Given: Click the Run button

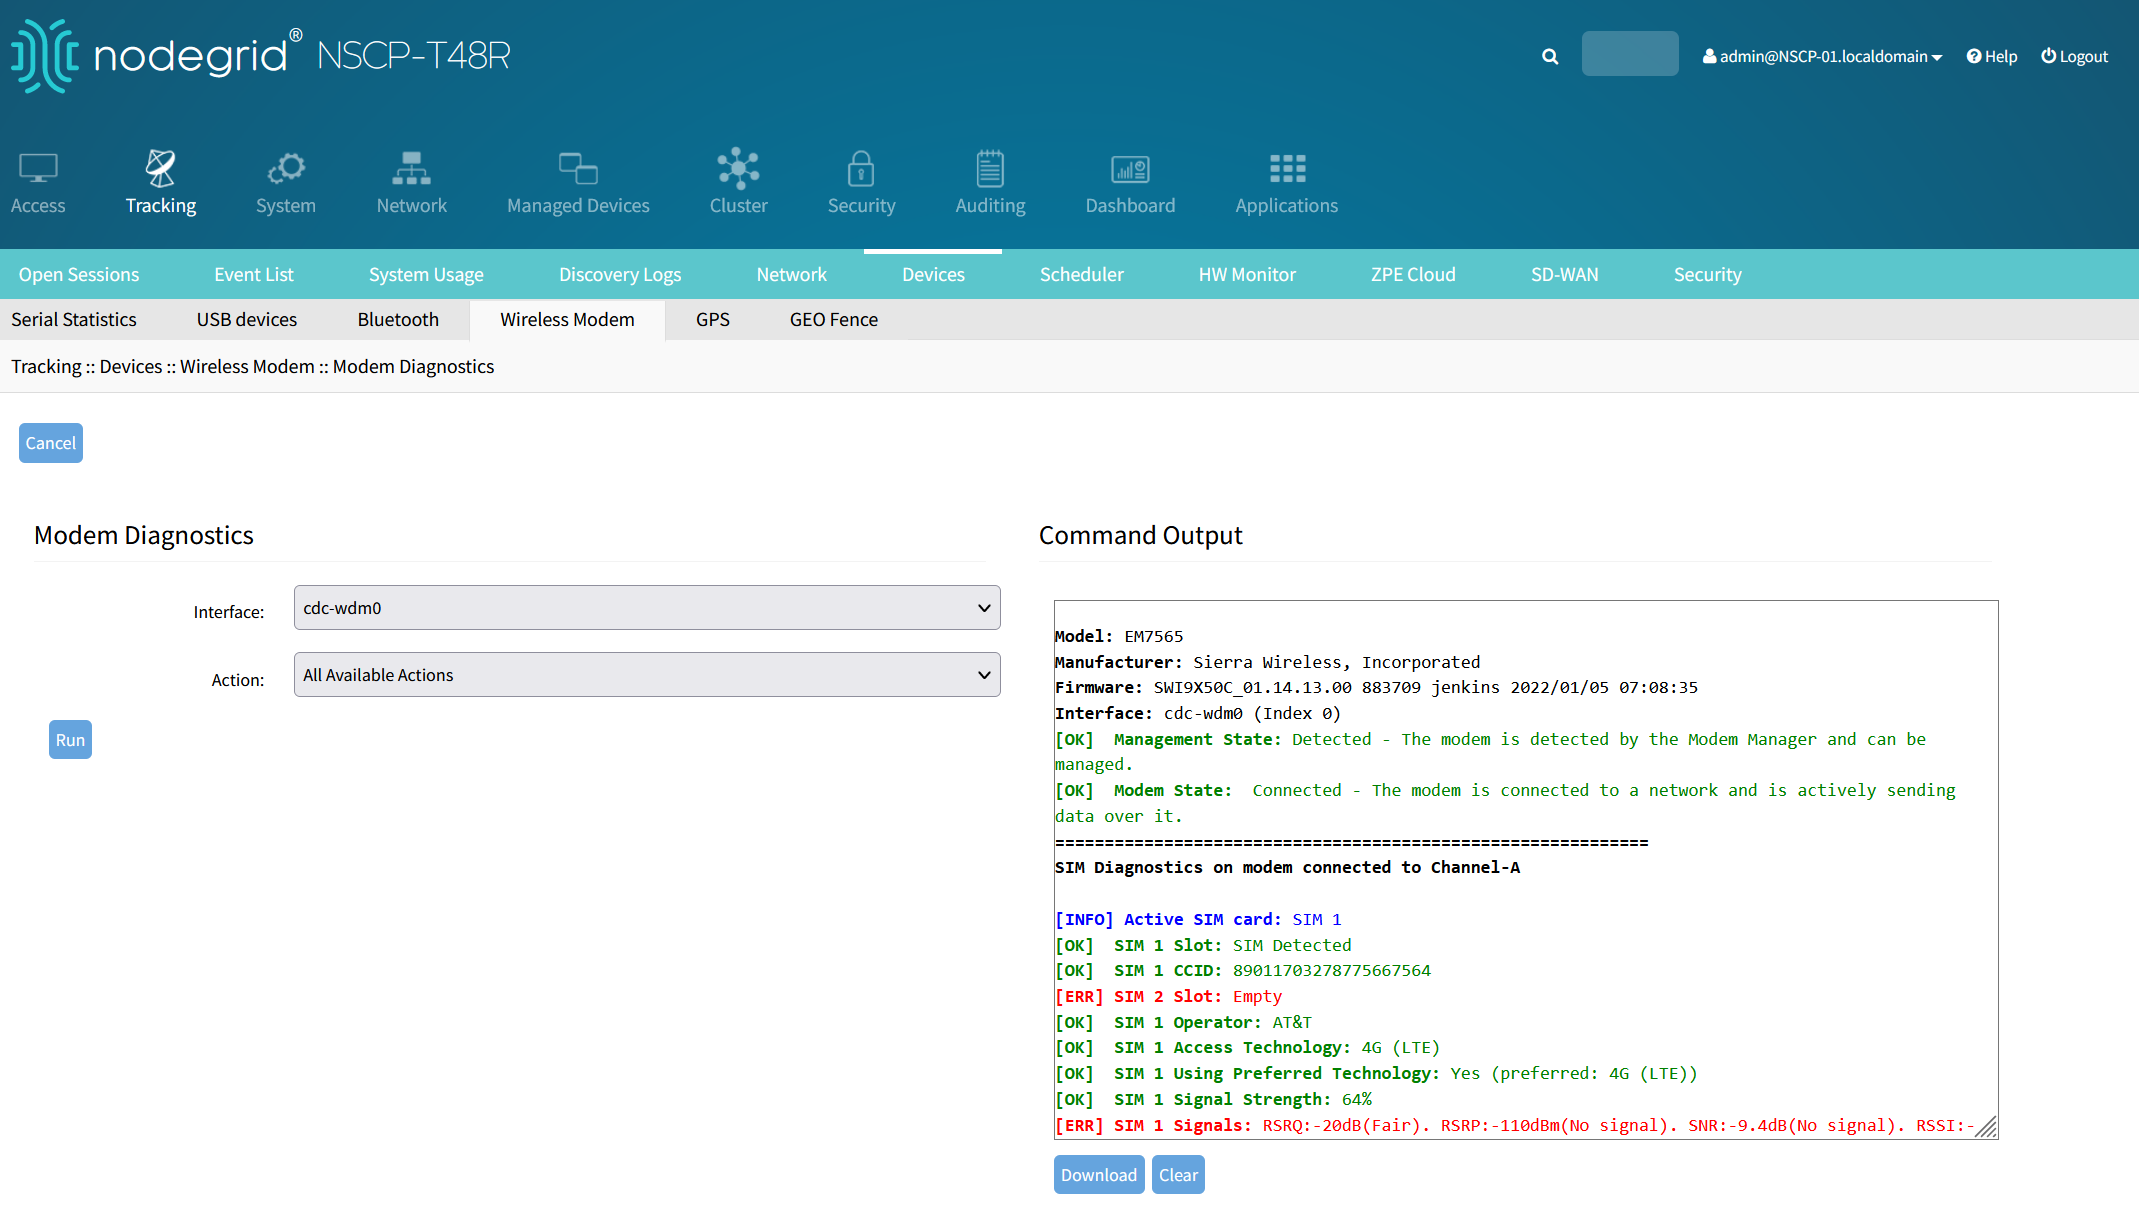Looking at the screenshot, I should click(x=70, y=740).
